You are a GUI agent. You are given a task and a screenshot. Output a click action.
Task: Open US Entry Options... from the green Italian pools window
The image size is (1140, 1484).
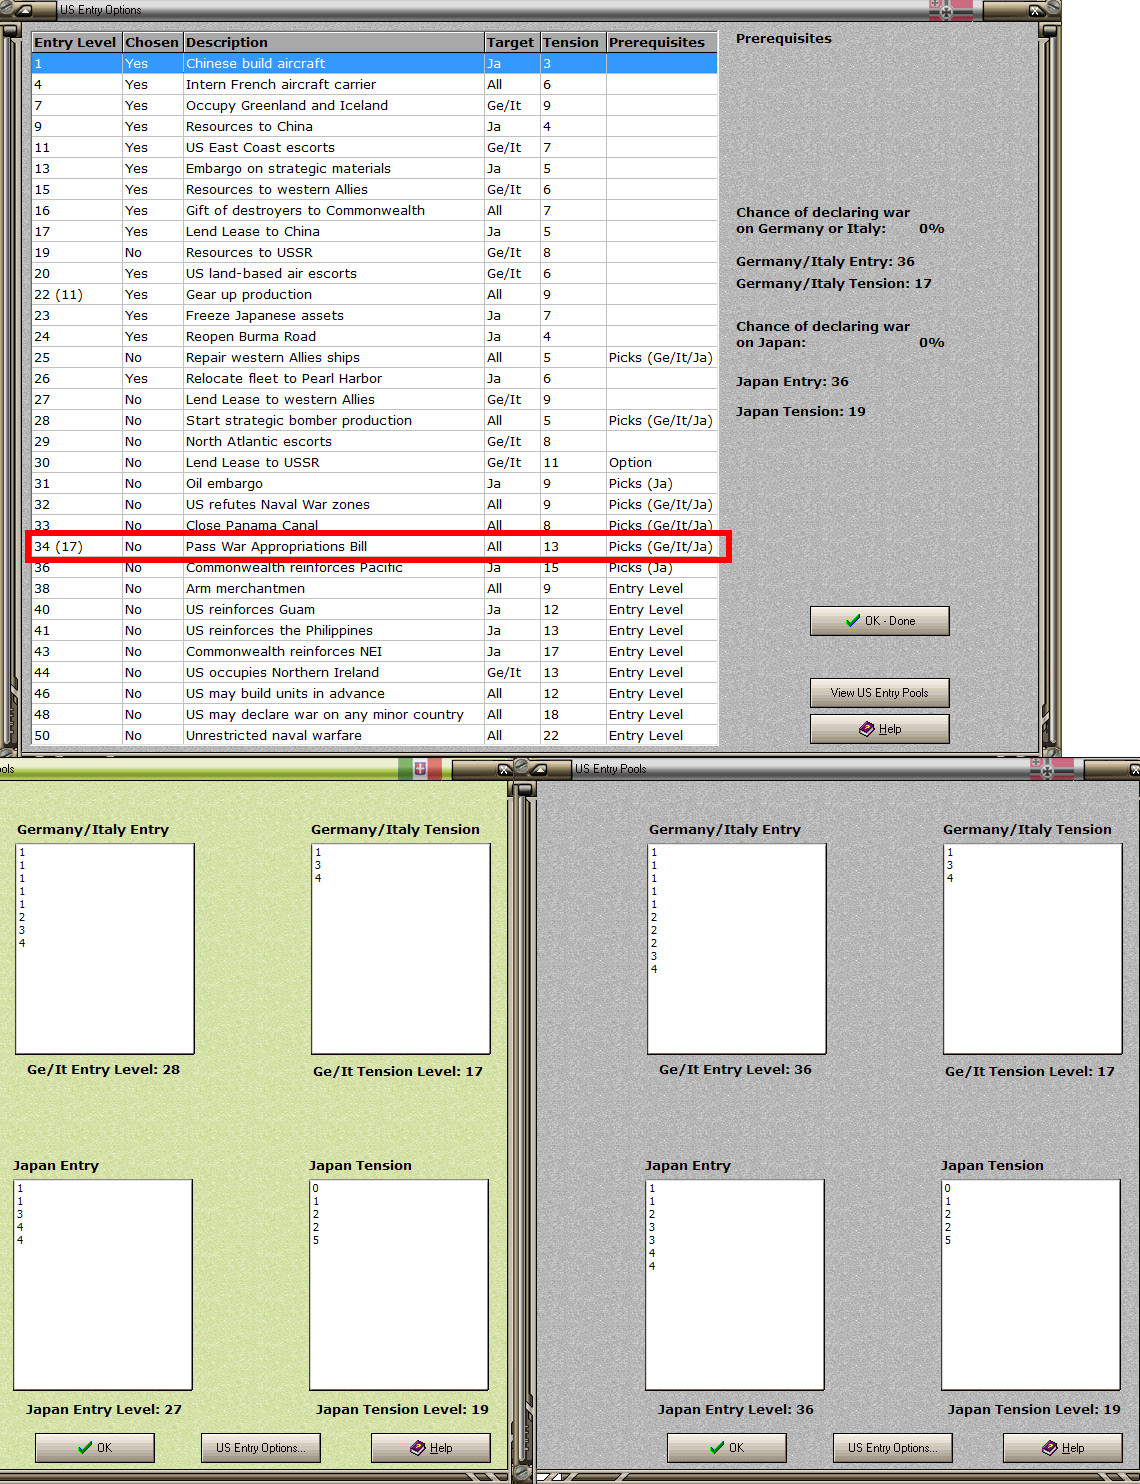point(261,1448)
